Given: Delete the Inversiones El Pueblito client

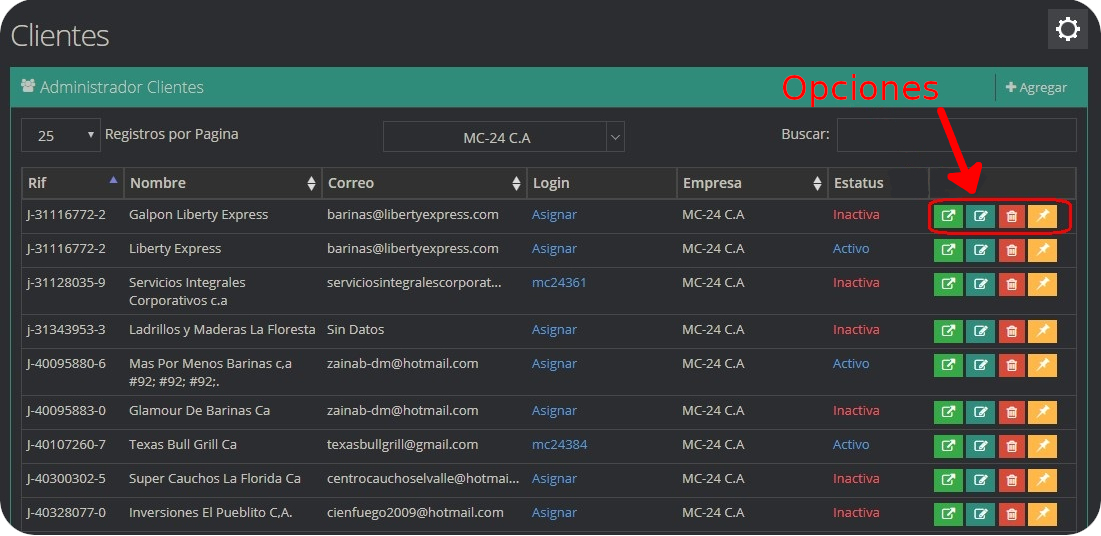Looking at the screenshot, I should pos(1011,514).
